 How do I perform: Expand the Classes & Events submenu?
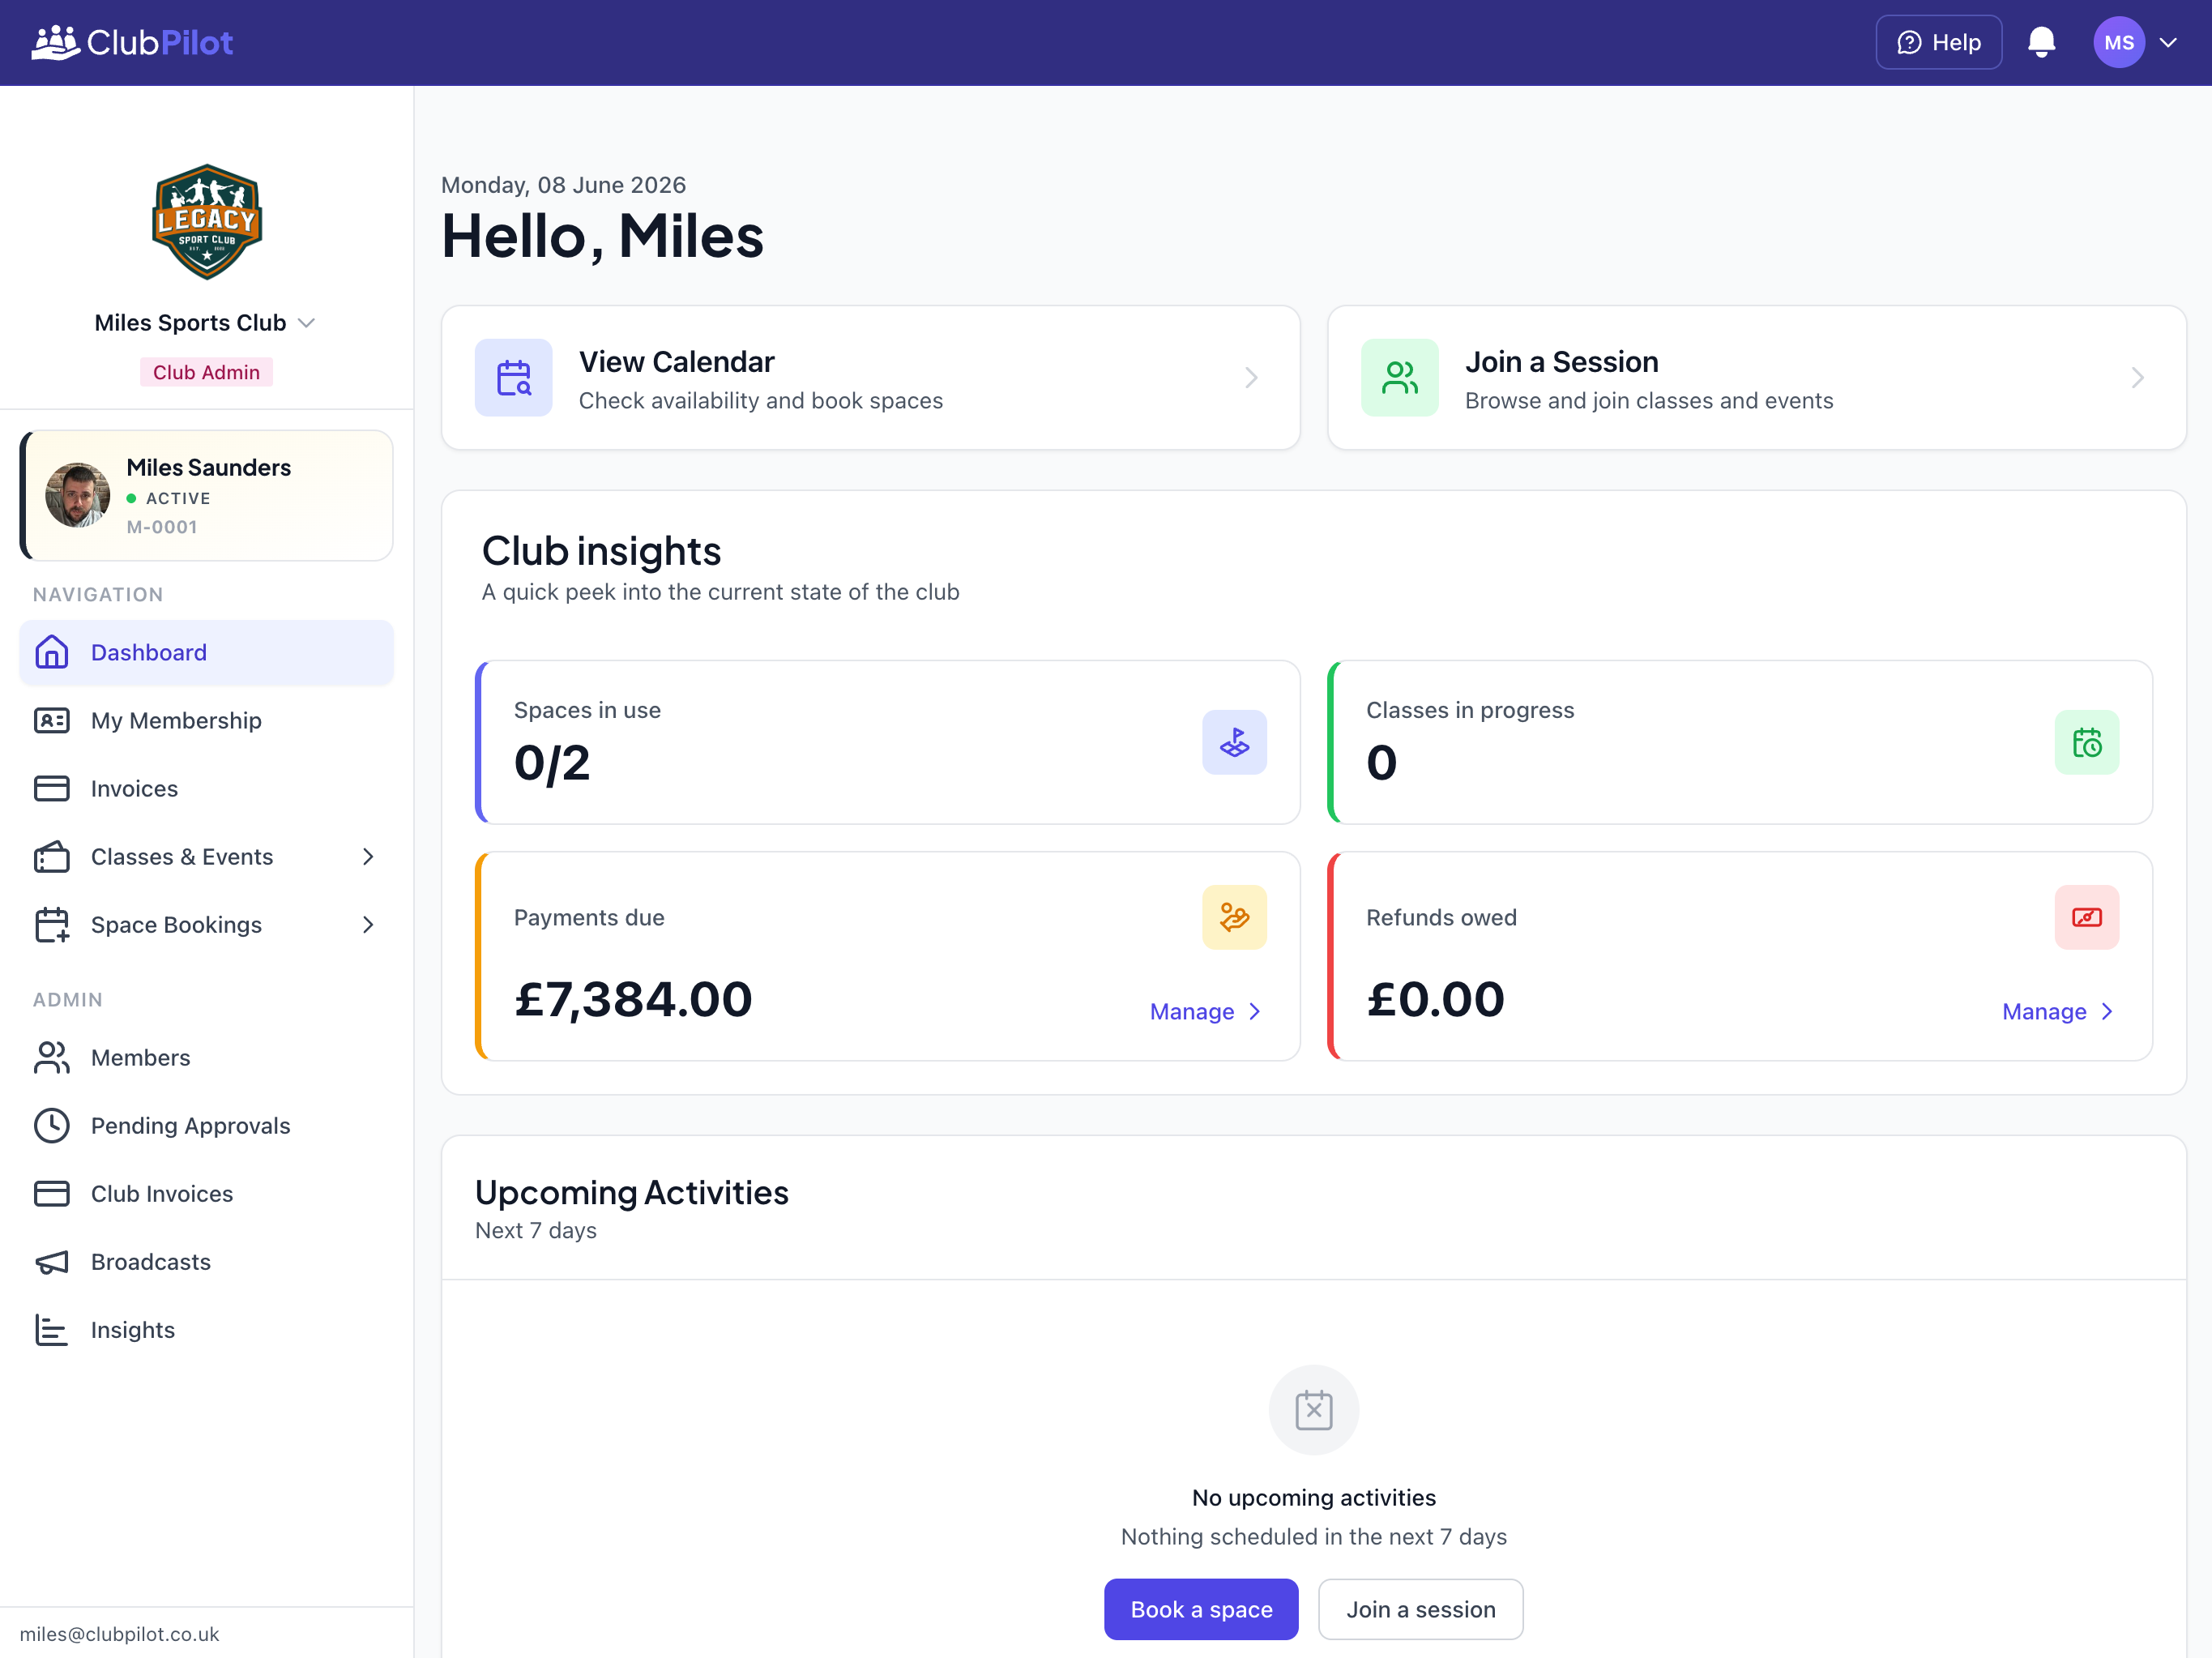coord(368,857)
